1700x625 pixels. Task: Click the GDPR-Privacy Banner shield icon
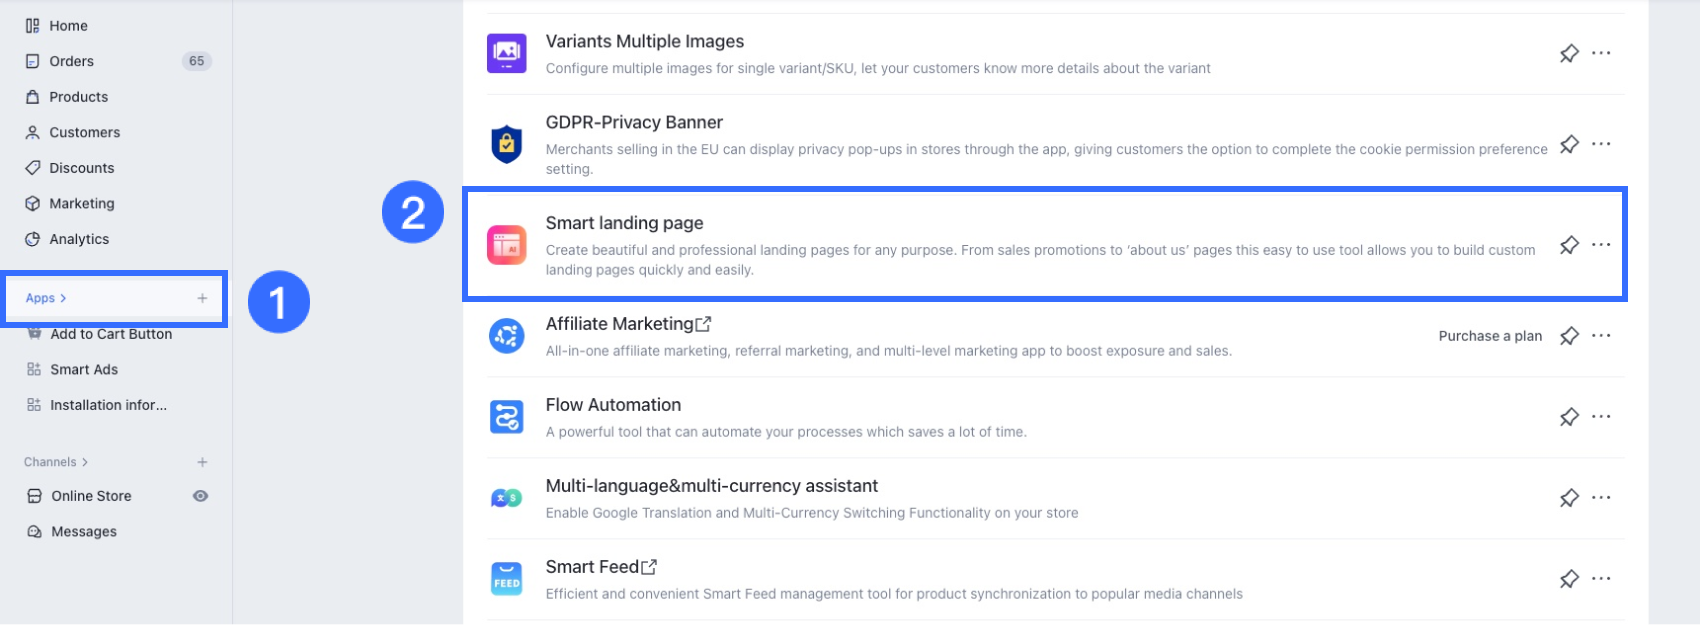click(x=506, y=144)
